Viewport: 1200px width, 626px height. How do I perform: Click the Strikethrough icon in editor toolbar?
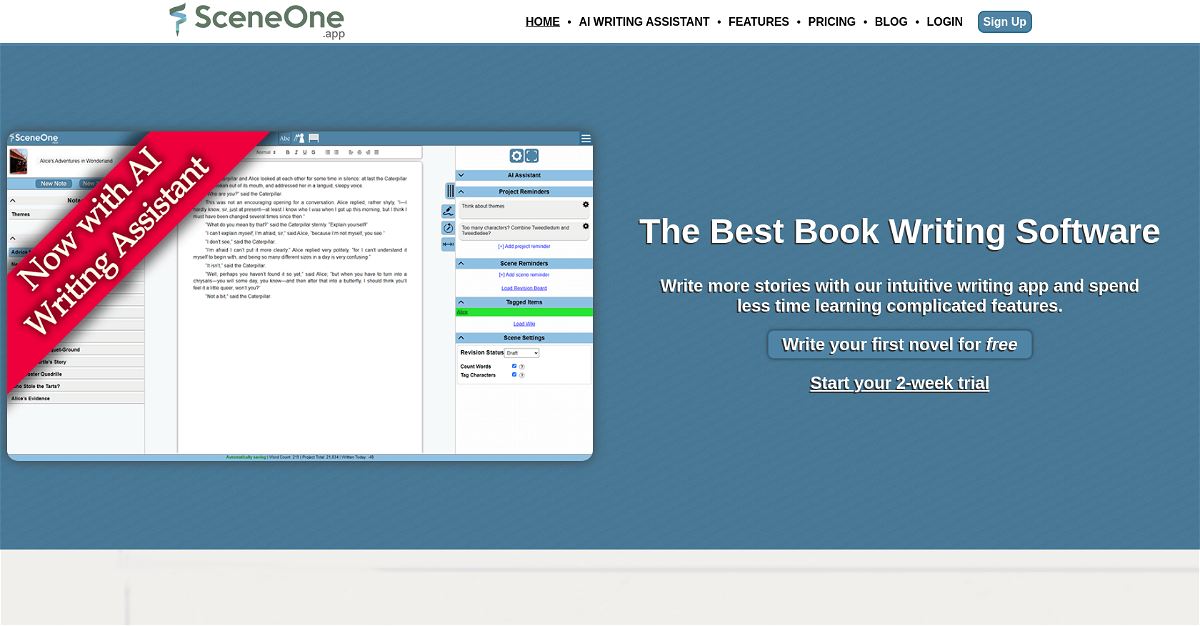click(x=314, y=152)
